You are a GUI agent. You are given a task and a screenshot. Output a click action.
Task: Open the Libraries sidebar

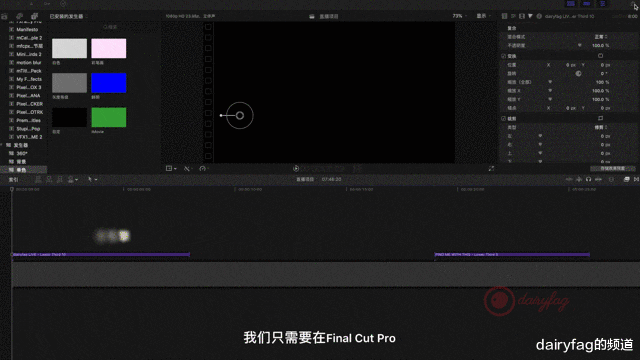click(4, 16)
